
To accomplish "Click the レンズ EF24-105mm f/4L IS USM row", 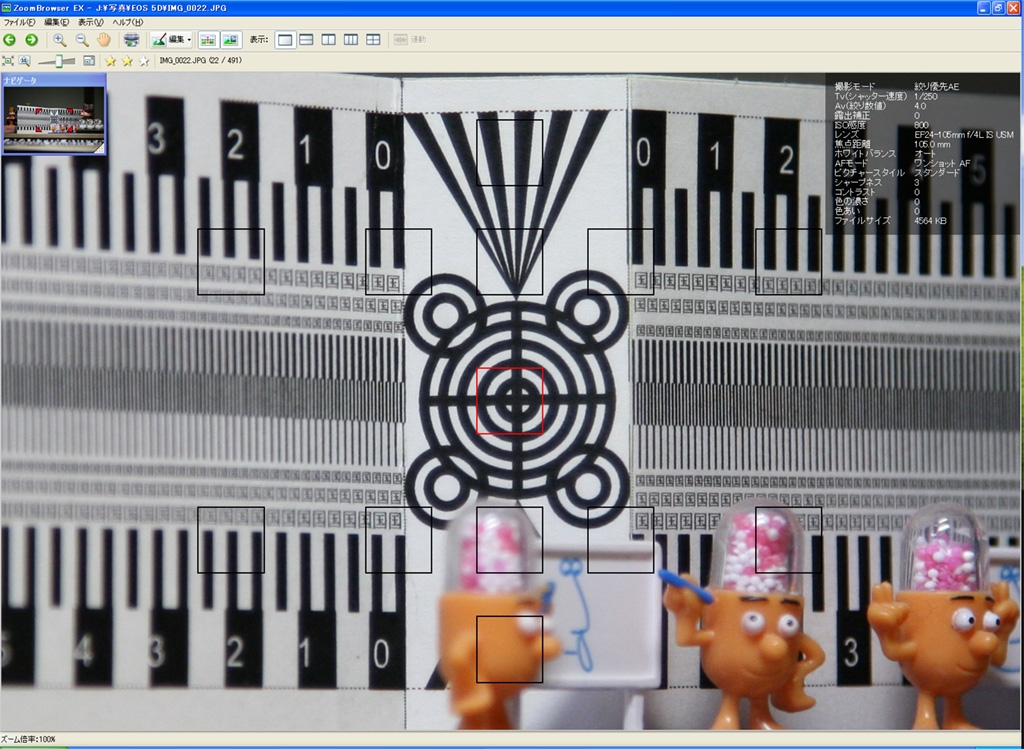I will click(x=923, y=135).
